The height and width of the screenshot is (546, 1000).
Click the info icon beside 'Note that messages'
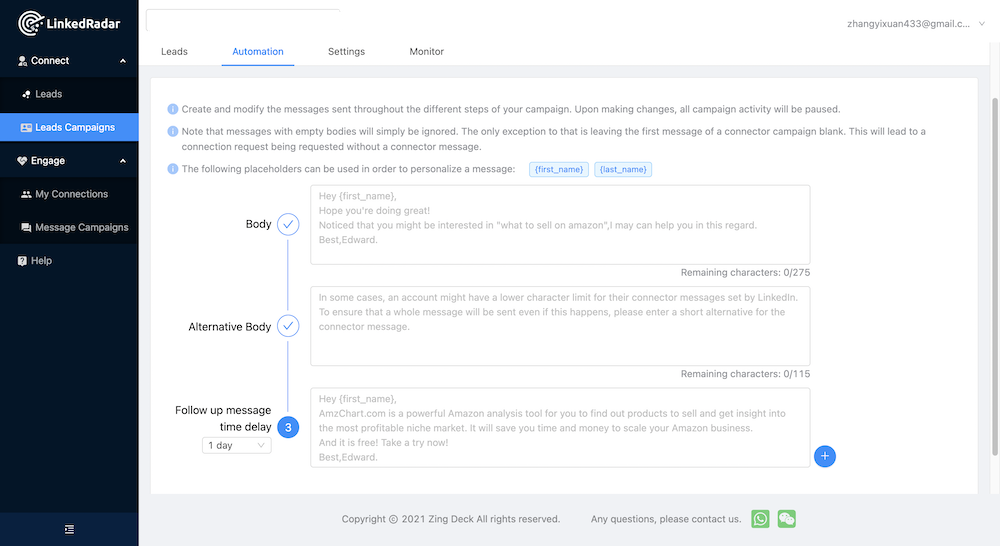172,131
